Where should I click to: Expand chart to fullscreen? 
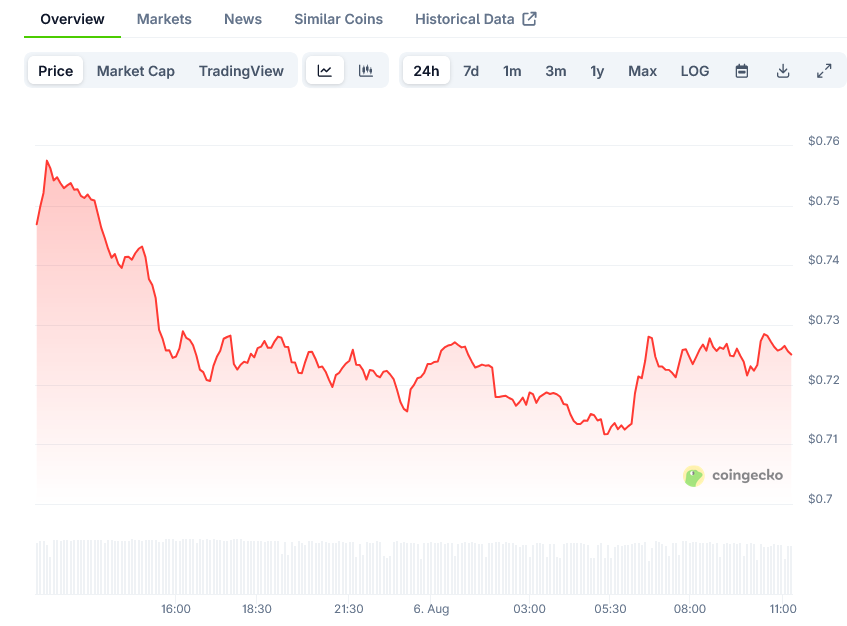pyautogui.click(x=824, y=71)
